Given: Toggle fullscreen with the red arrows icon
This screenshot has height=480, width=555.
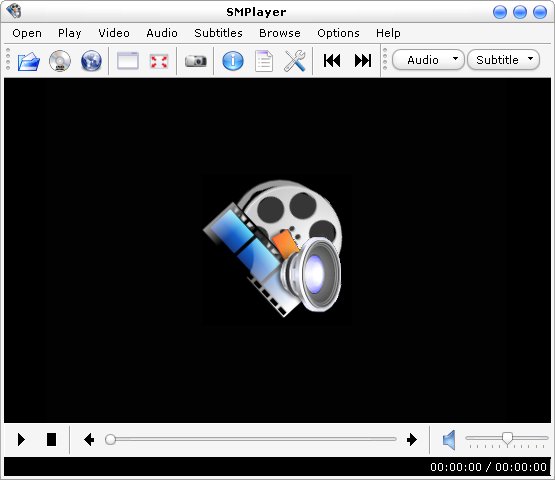Looking at the screenshot, I should pyautogui.click(x=159, y=61).
